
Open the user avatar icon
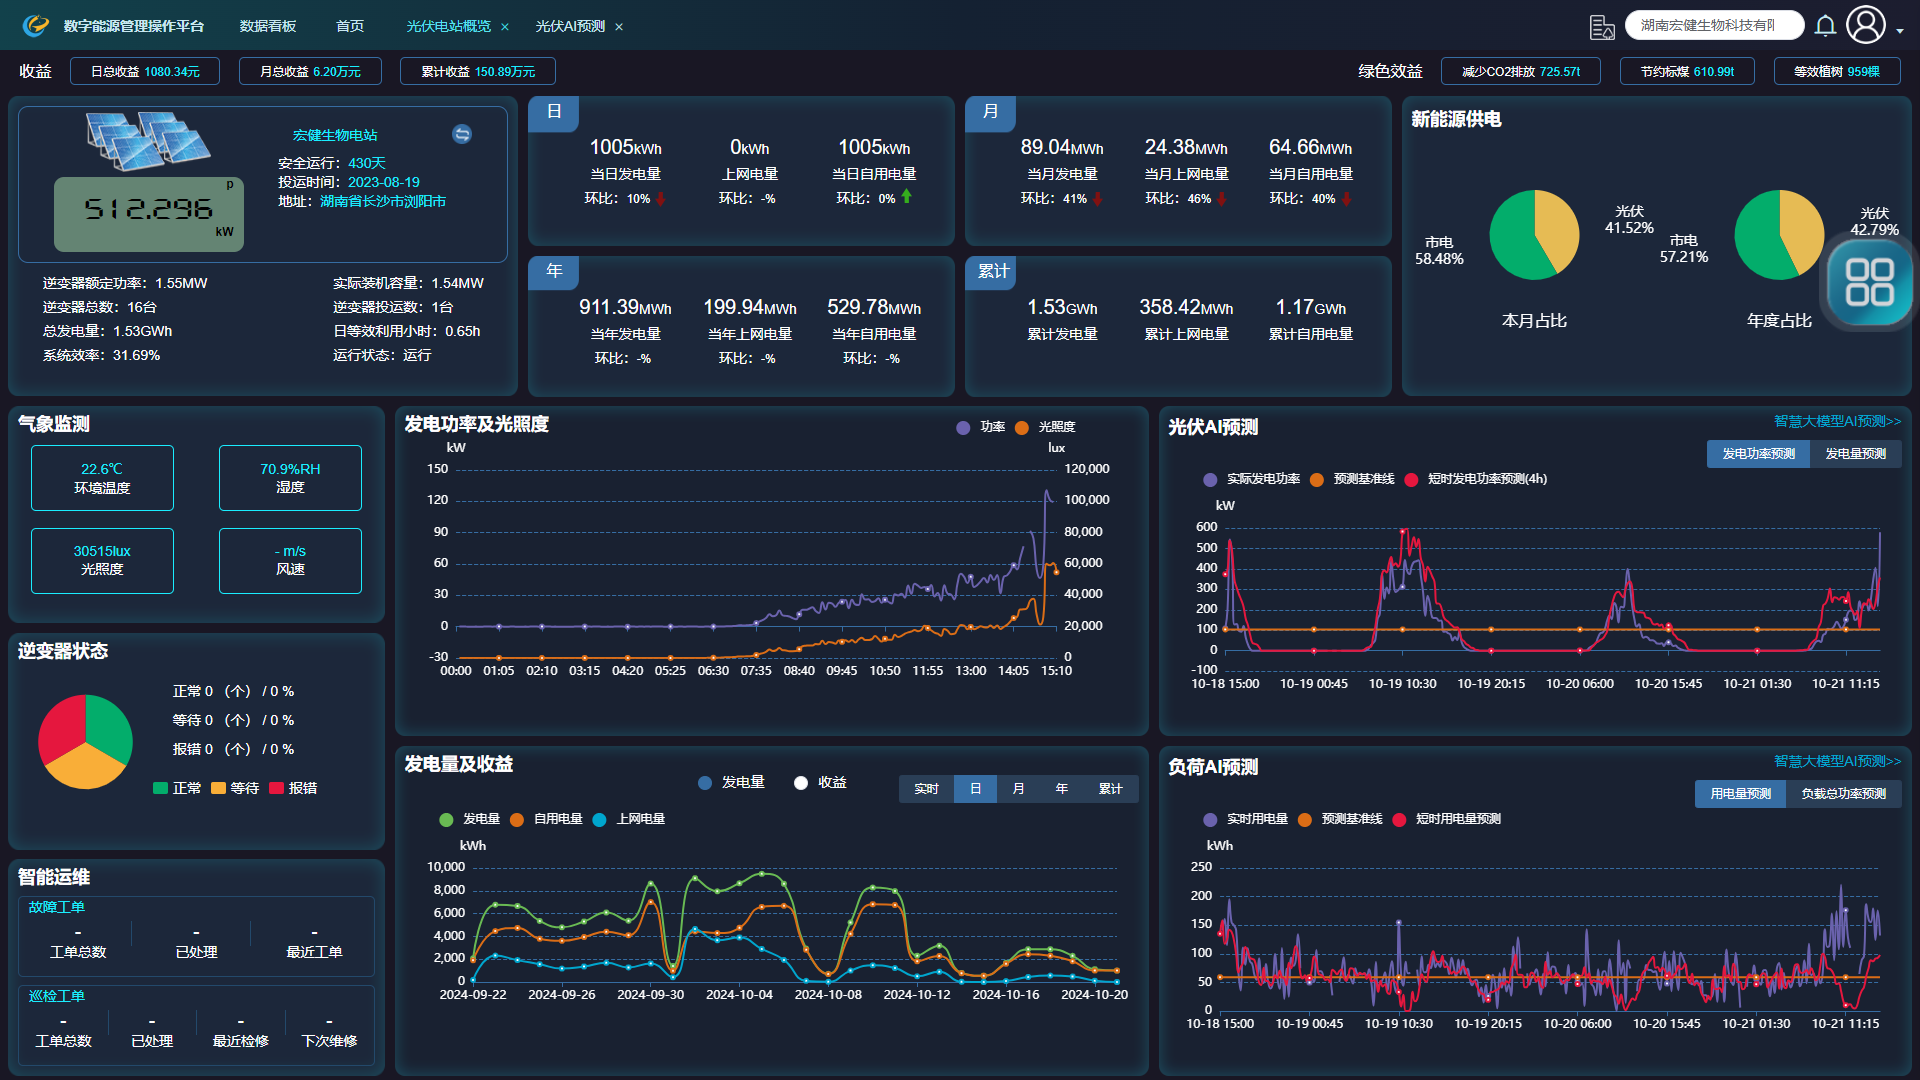click(x=1865, y=25)
